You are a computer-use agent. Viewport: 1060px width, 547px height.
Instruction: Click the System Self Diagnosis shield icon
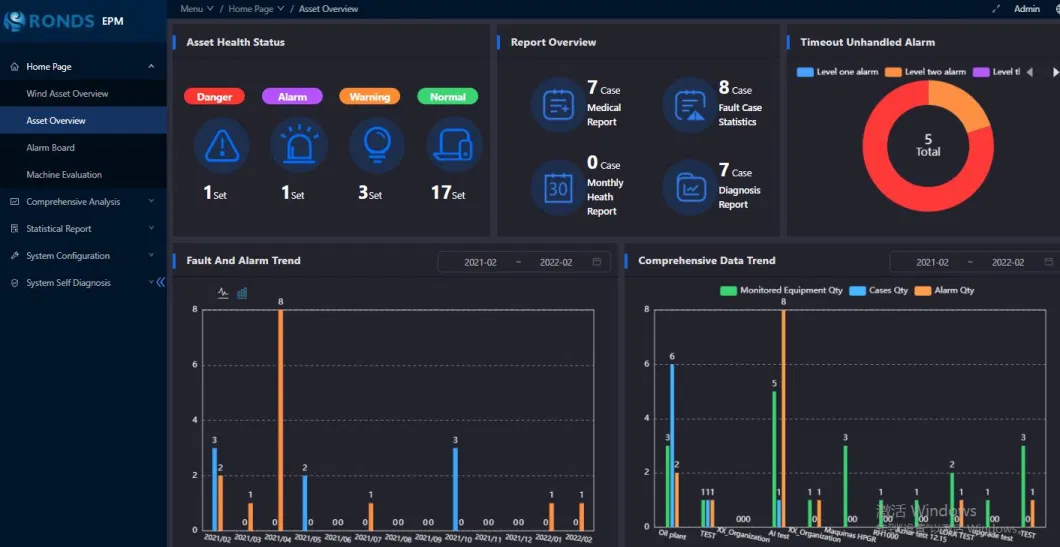[x=14, y=283]
